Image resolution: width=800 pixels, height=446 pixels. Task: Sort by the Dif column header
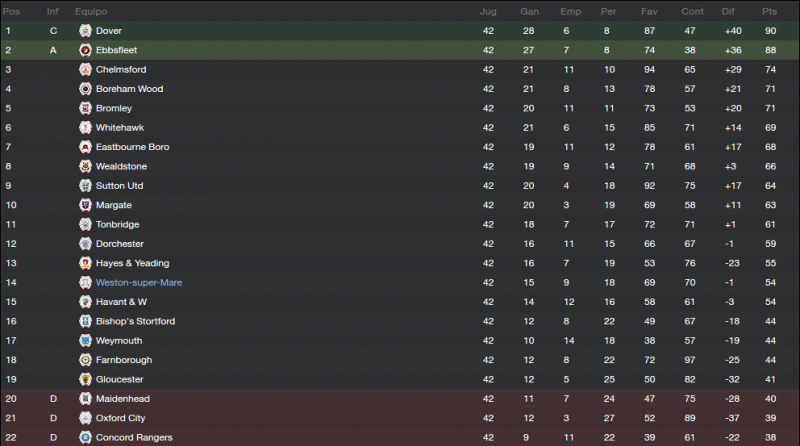pyautogui.click(x=728, y=11)
